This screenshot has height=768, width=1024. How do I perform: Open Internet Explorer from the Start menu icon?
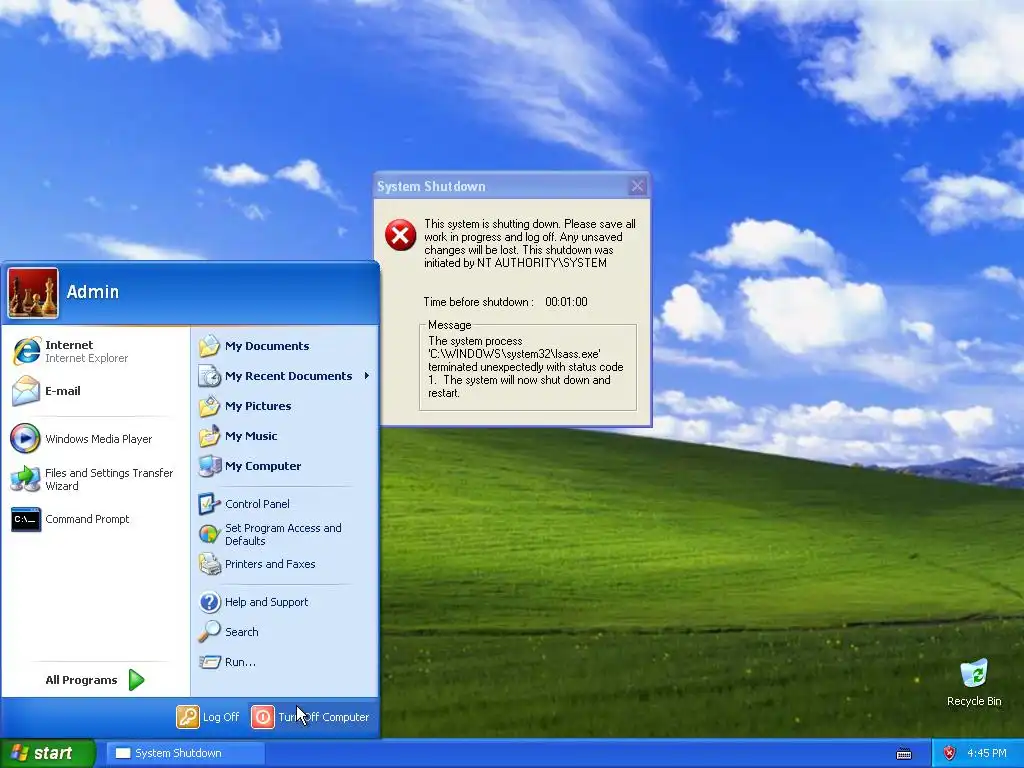click(26, 351)
